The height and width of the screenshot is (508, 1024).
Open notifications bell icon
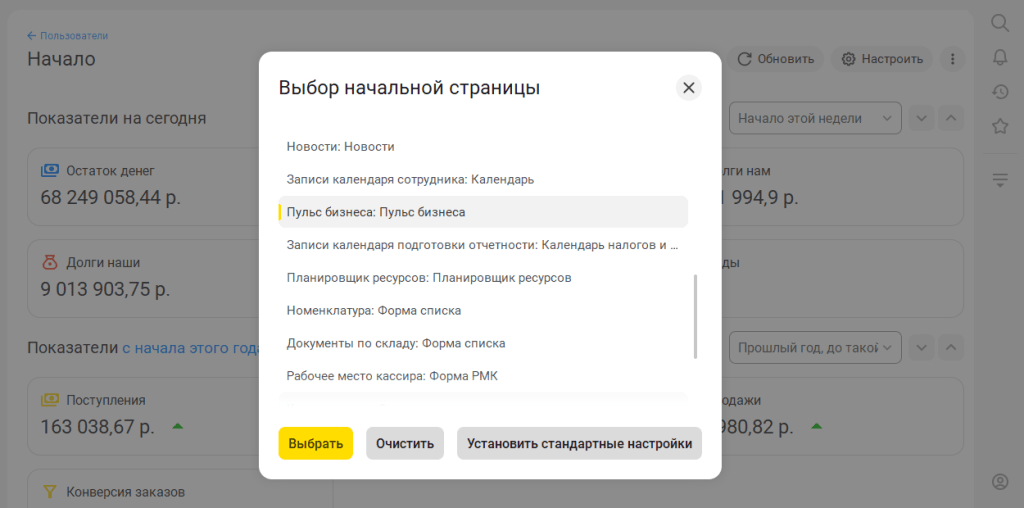999,57
